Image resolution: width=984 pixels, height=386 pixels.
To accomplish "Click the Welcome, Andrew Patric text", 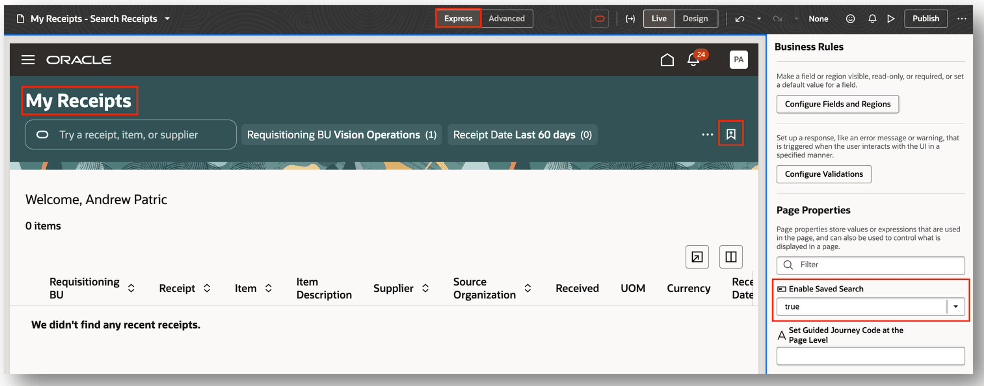I will tap(97, 200).
